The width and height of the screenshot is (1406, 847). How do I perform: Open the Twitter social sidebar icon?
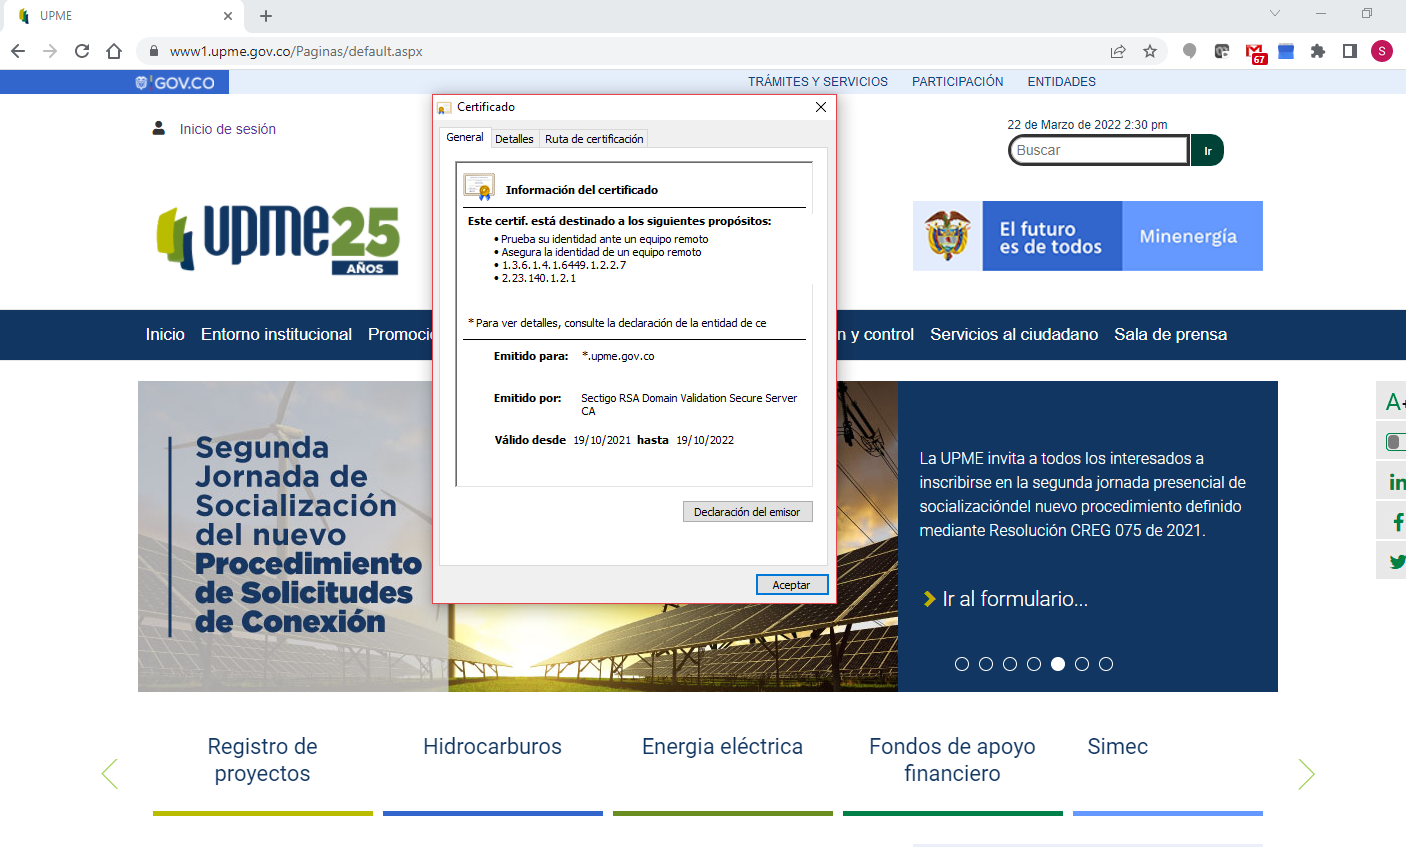(x=1396, y=561)
